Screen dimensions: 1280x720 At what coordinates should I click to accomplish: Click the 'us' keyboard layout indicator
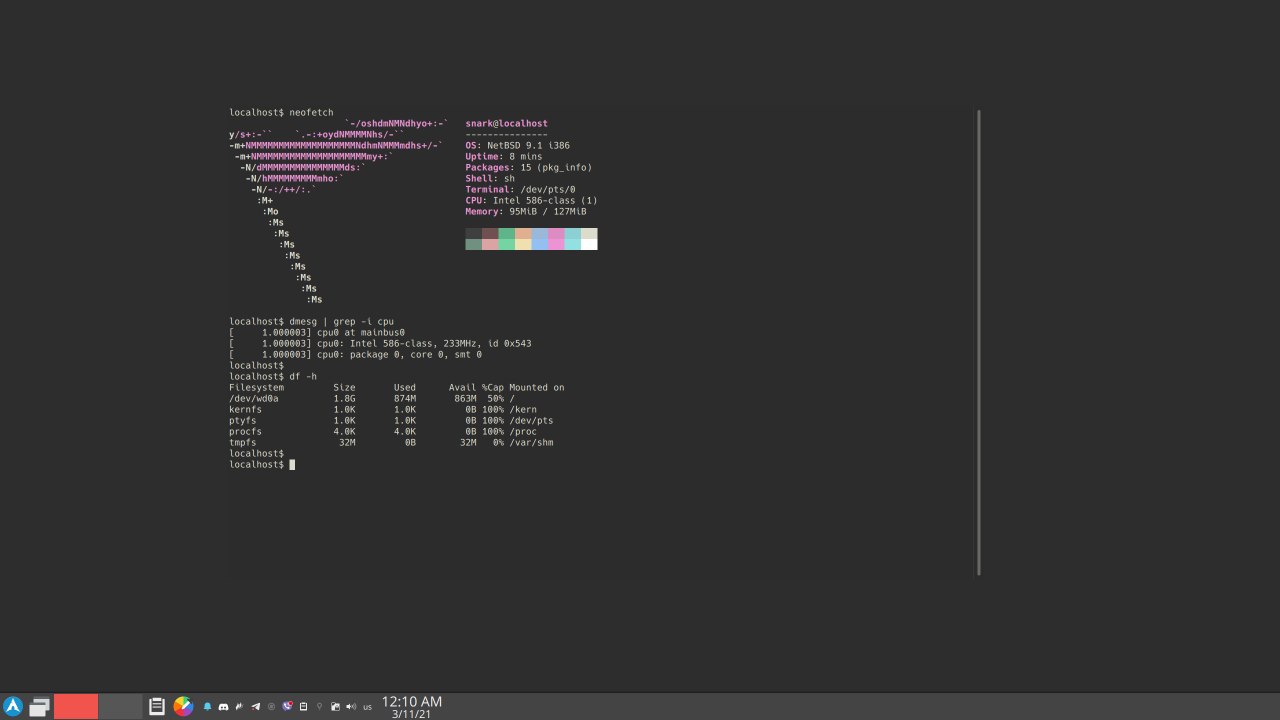point(368,708)
